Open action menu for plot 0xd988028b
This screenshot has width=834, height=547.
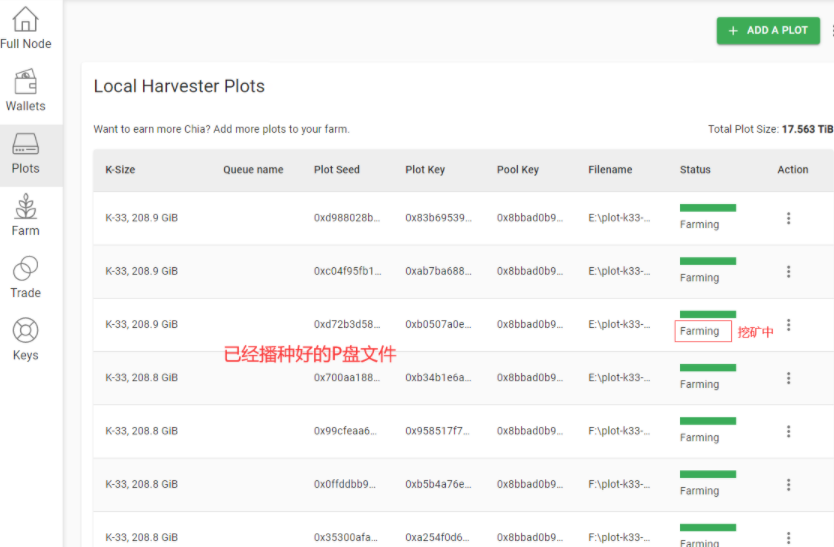point(788,218)
